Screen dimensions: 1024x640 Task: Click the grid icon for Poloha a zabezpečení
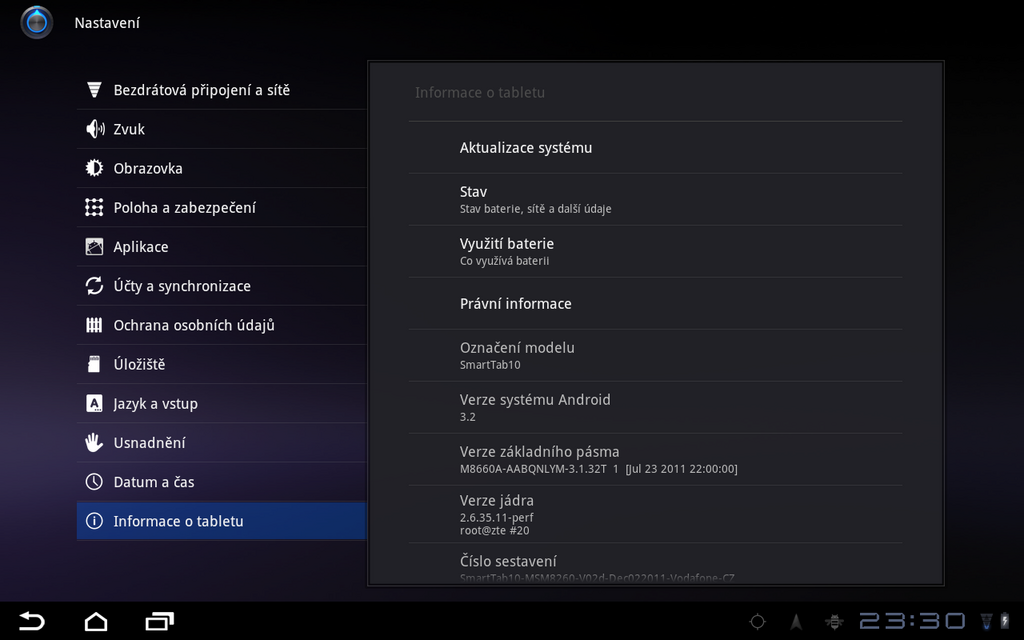(94, 207)
